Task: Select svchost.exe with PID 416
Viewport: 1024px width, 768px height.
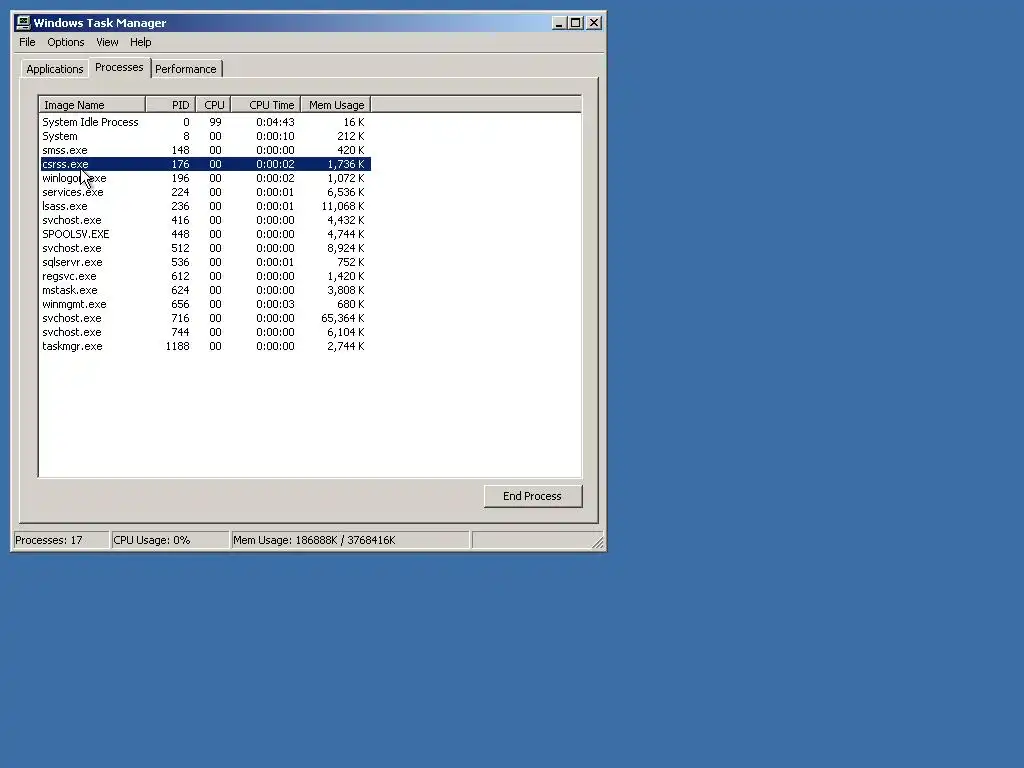Action: point(205,220)
